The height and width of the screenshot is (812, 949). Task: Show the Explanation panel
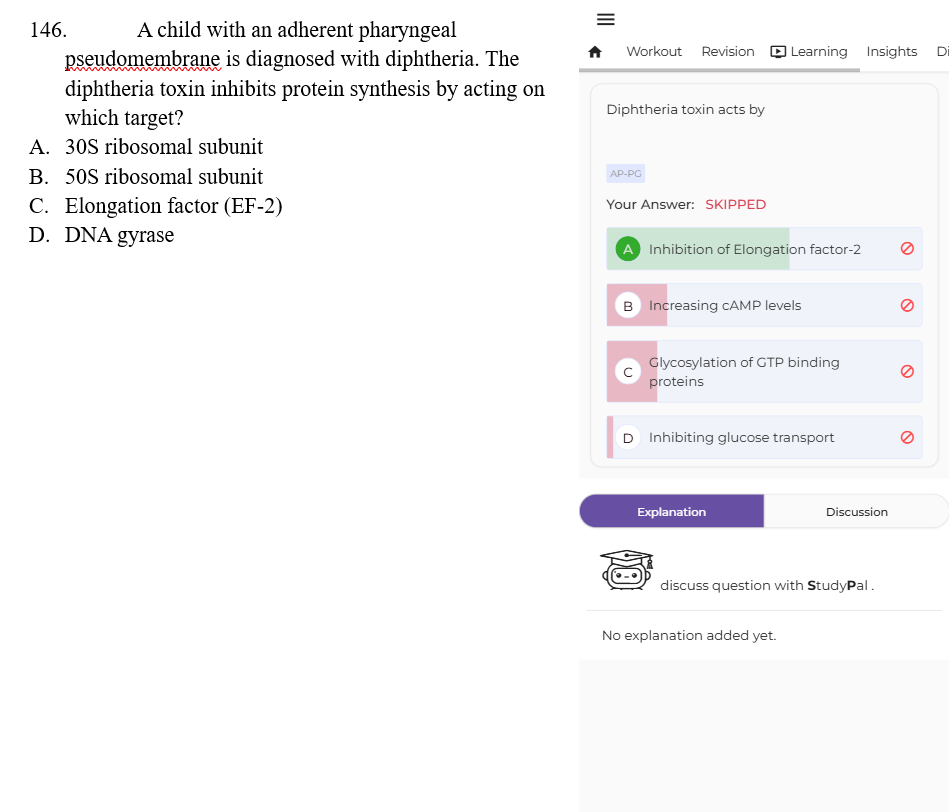click(671, 511)
